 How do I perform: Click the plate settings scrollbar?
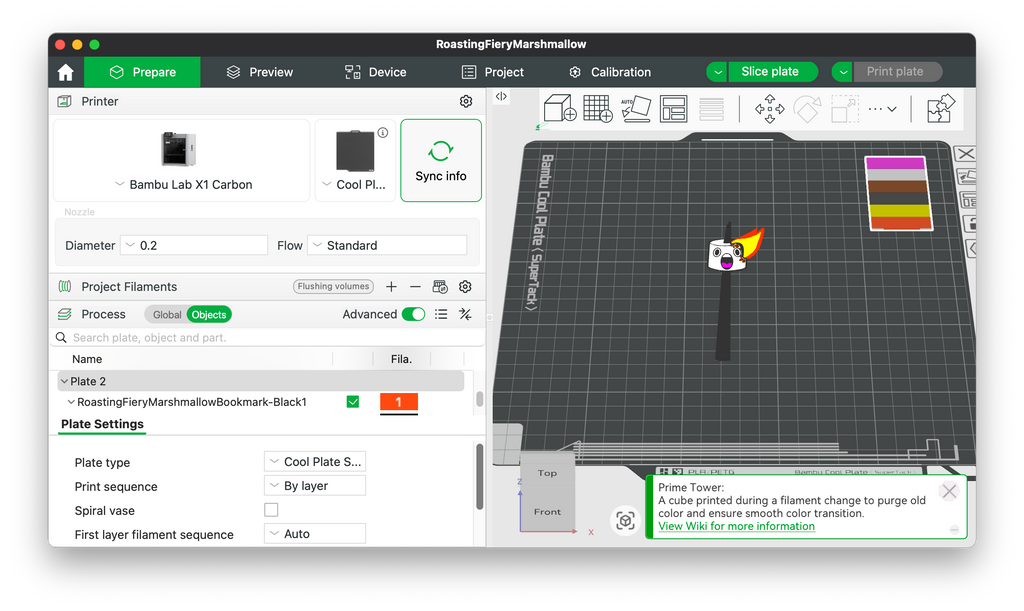point(479,477)
